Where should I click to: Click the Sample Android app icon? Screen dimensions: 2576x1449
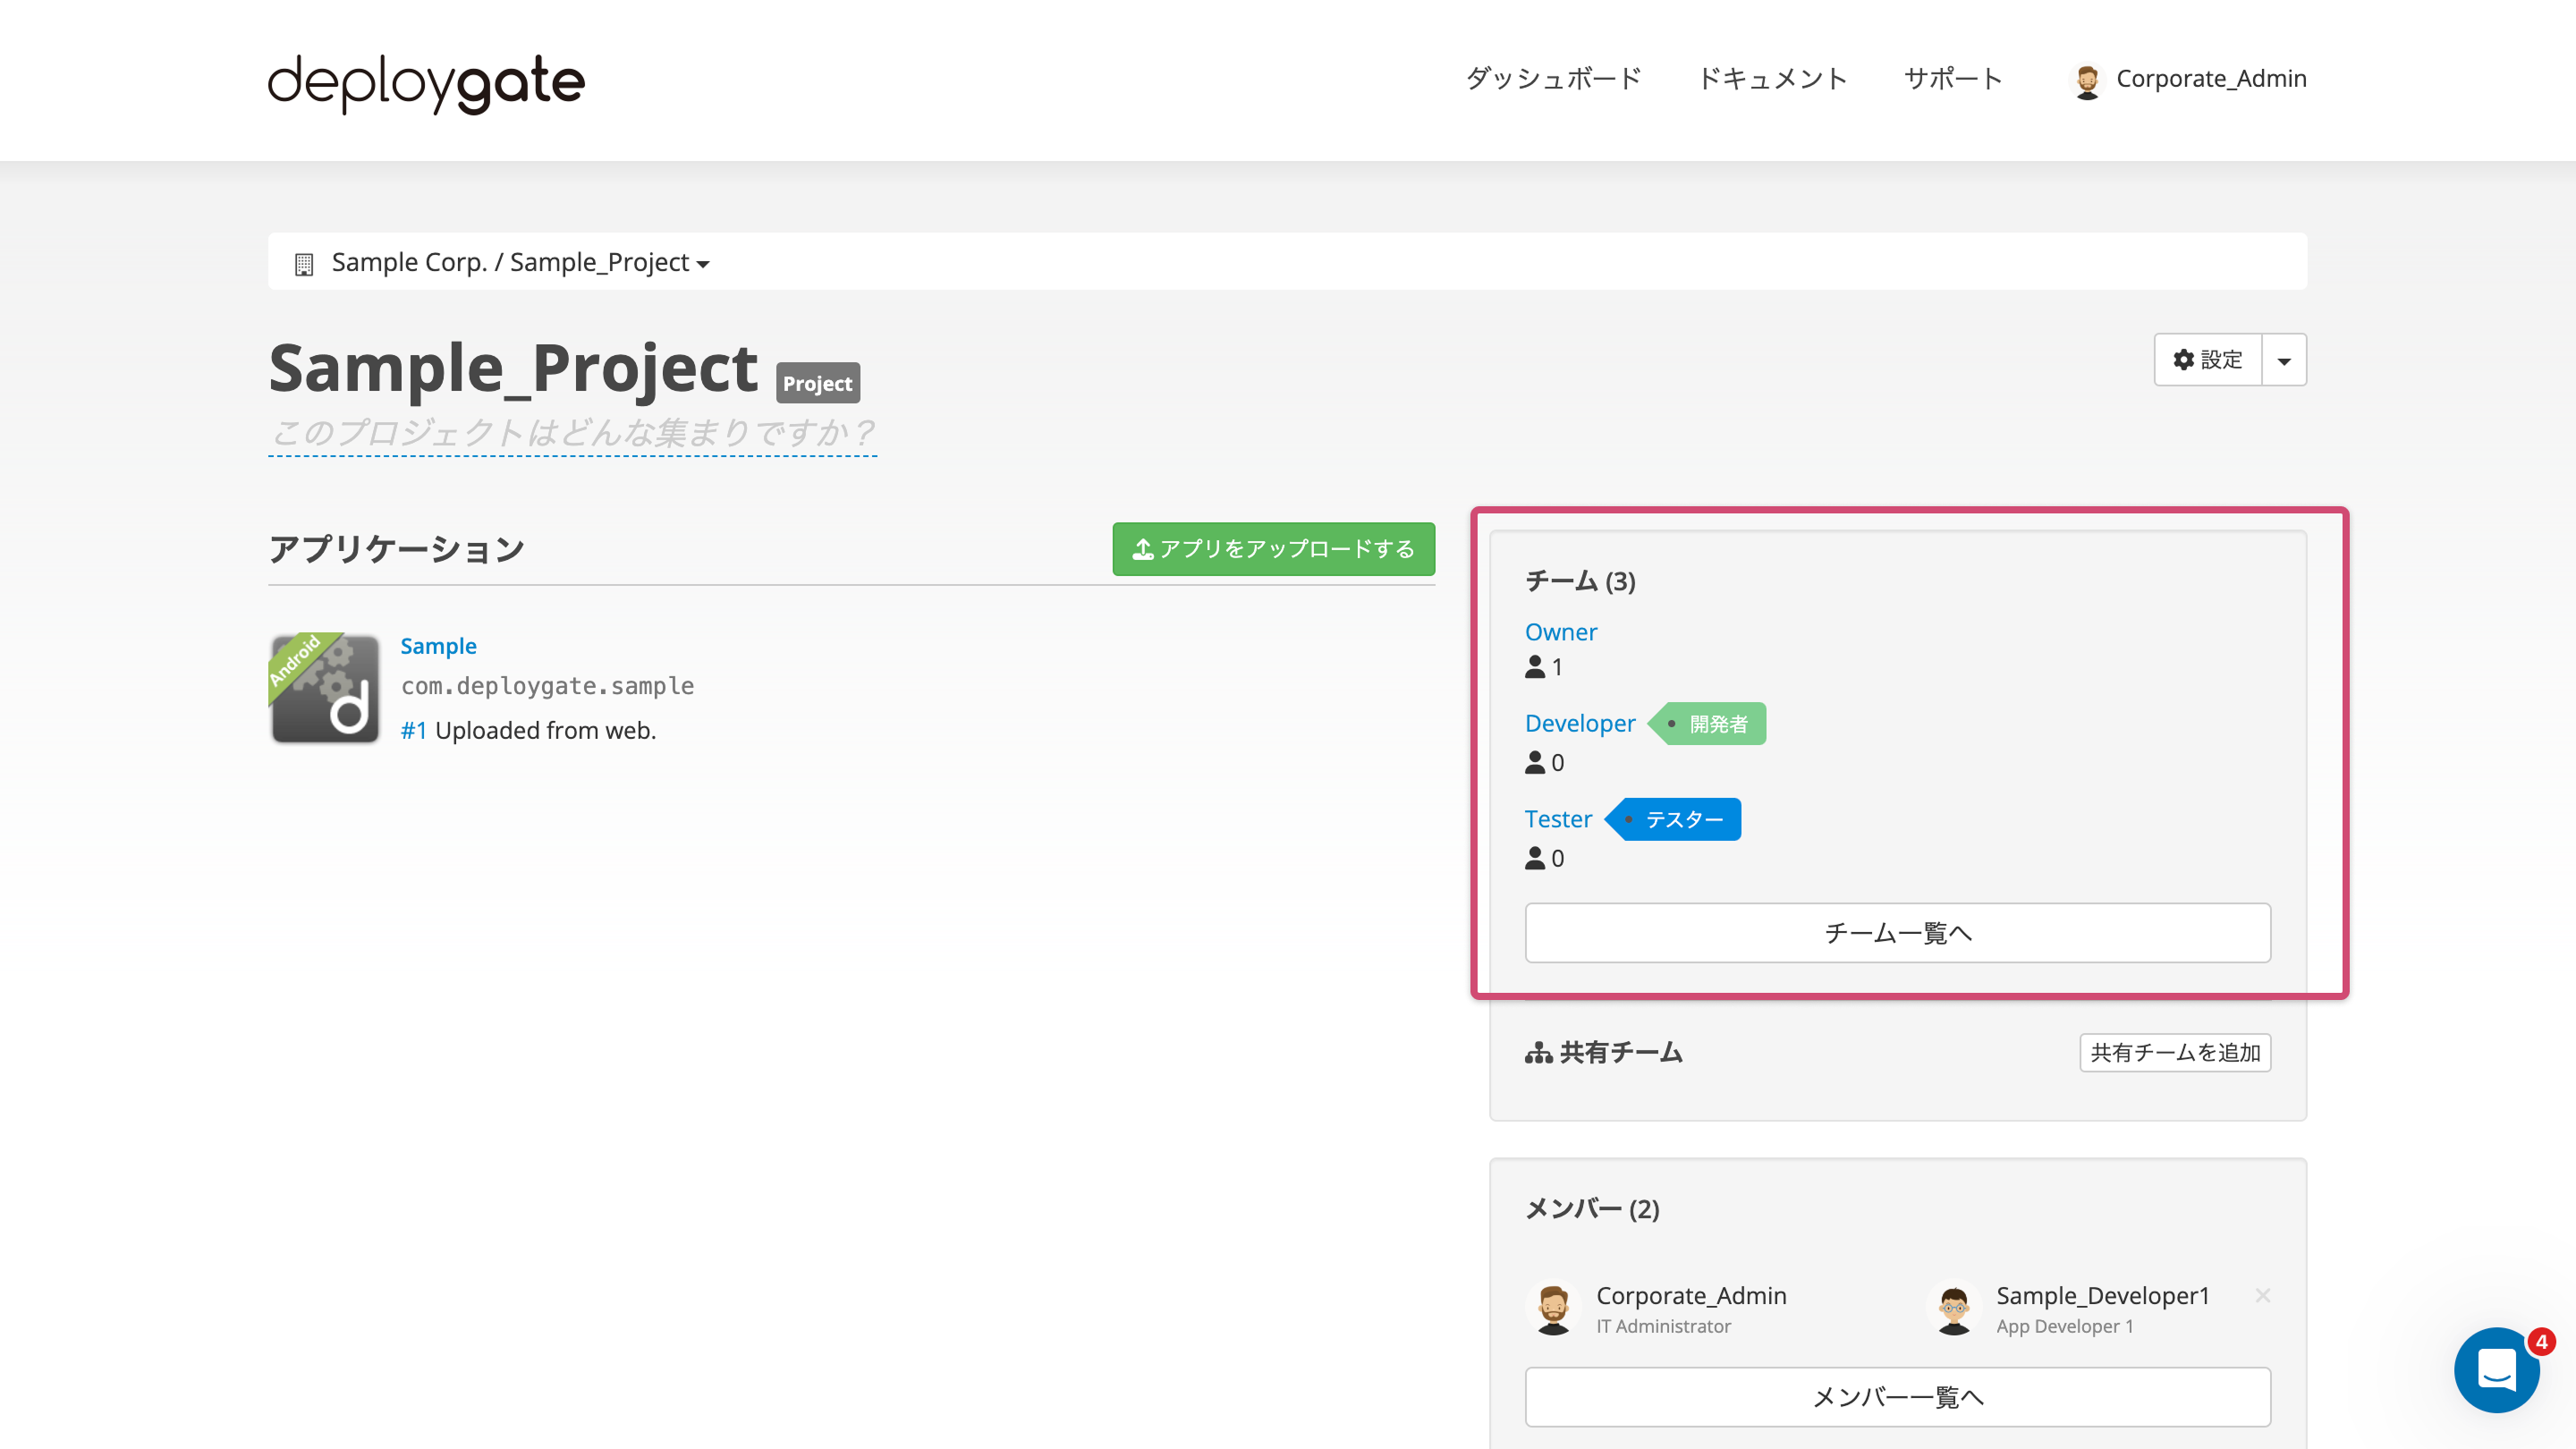coord(324,688)
